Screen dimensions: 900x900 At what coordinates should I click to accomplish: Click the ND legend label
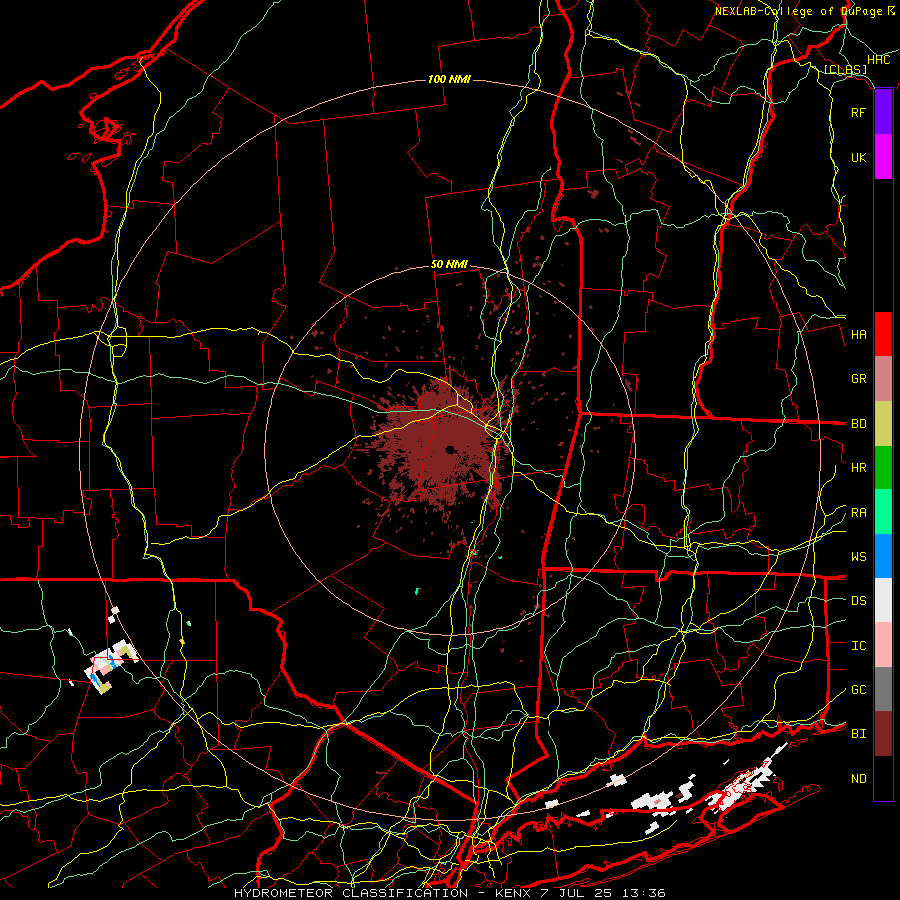[858, 779]
